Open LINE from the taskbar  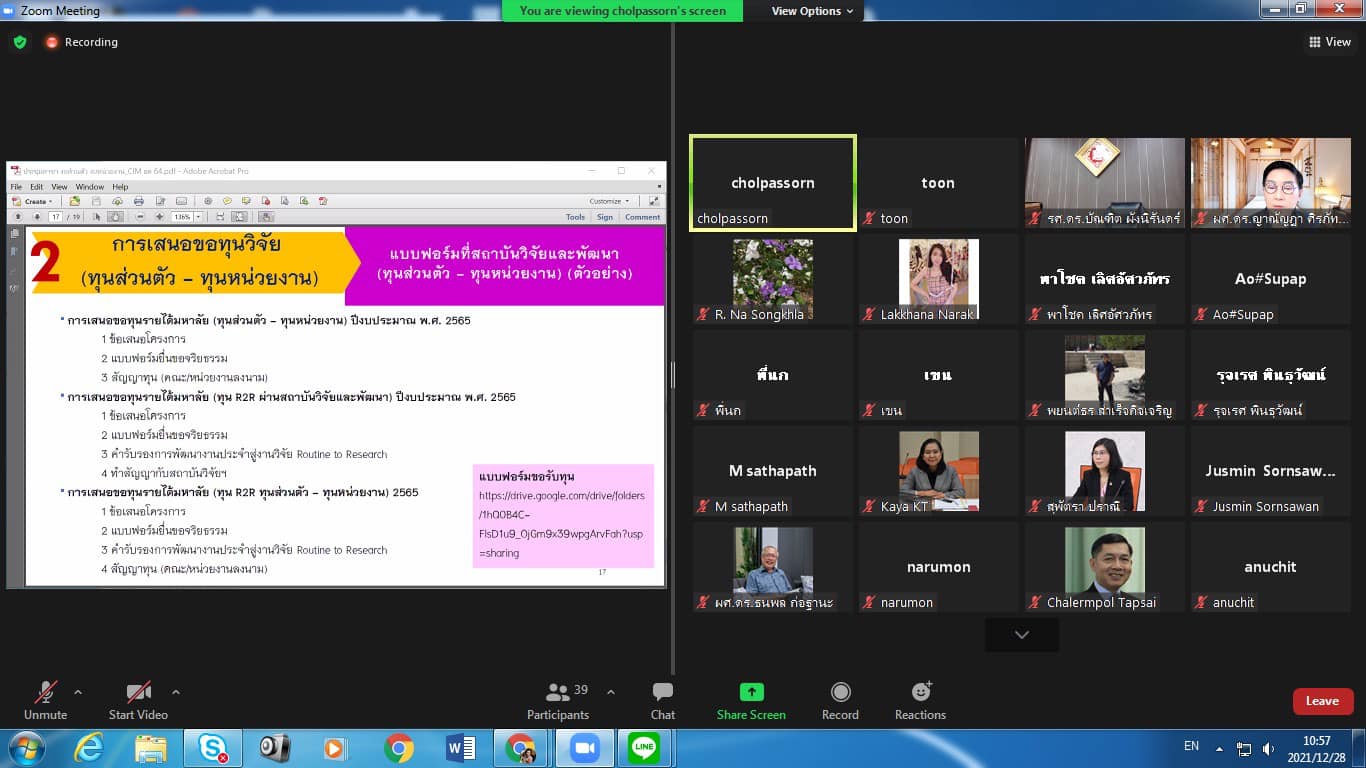[644, 748]
